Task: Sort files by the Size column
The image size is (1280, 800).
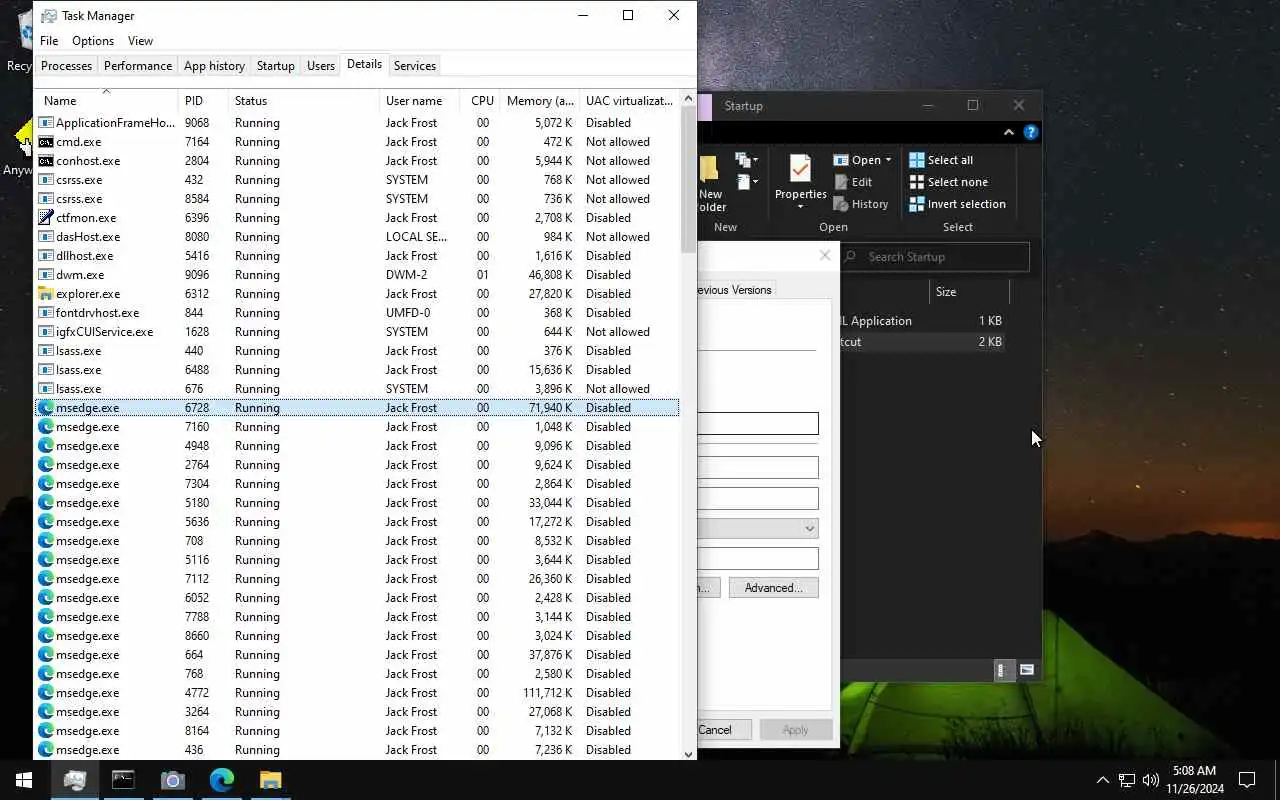Action: click(969, 292)
